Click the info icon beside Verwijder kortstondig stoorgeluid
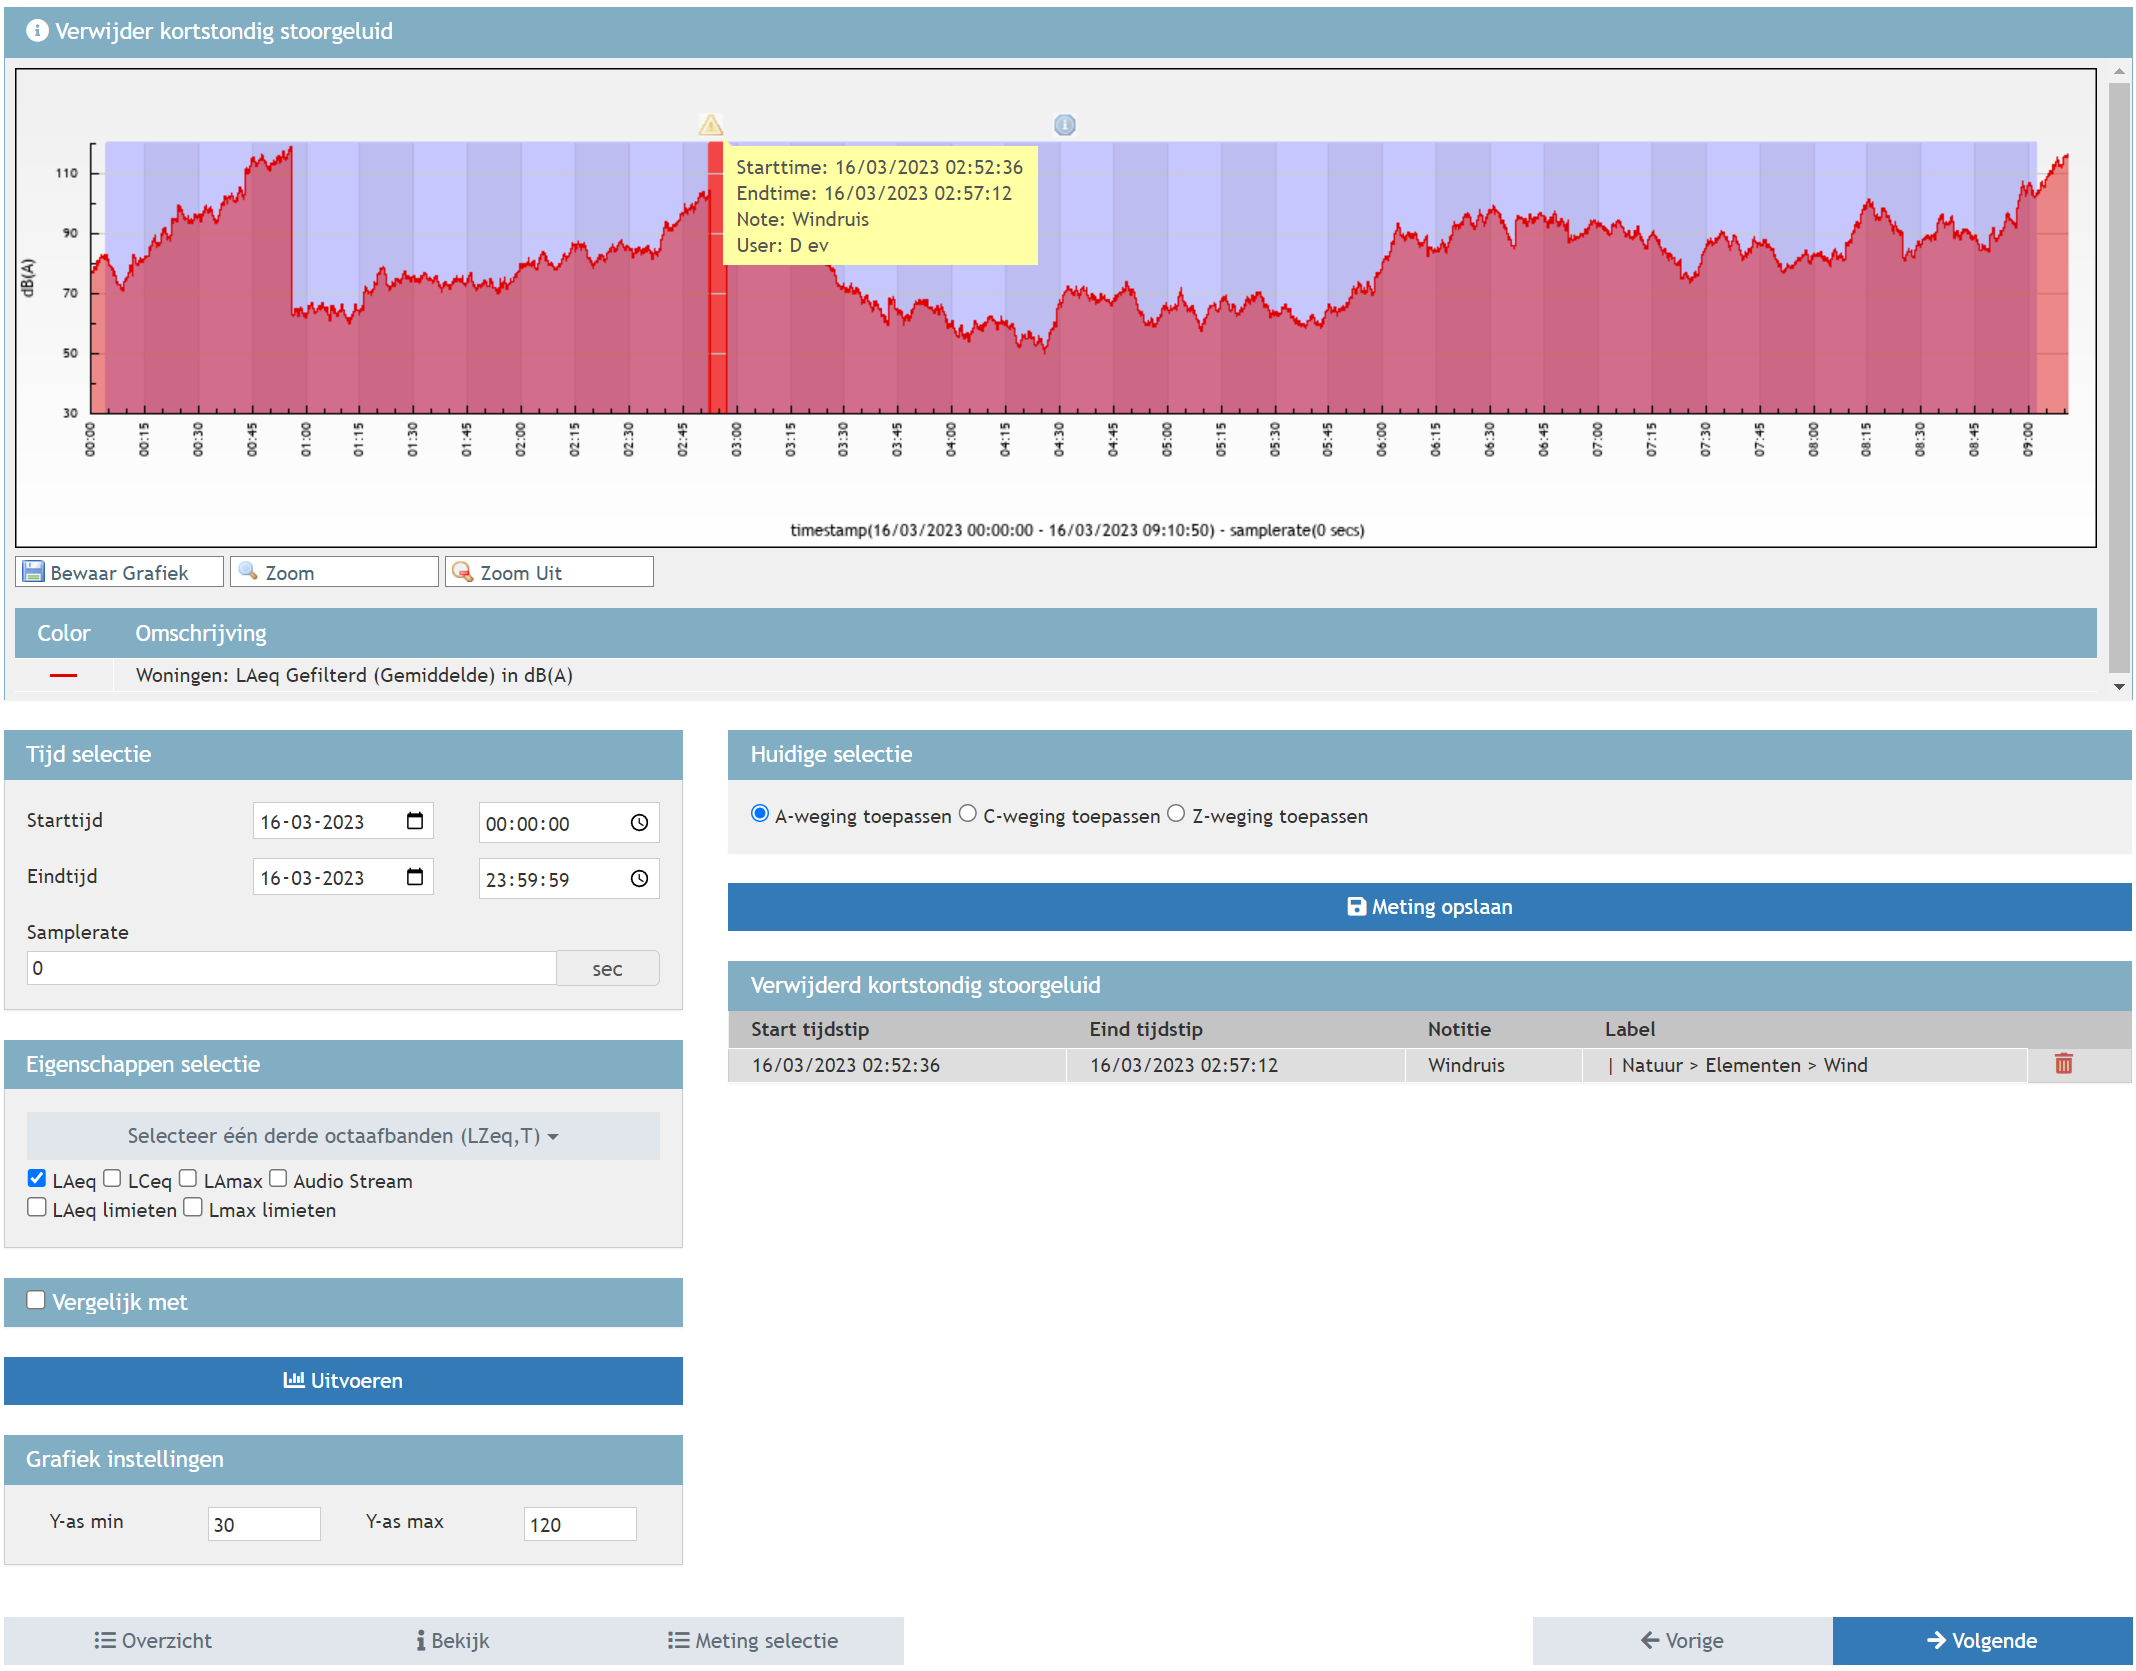 36,31
